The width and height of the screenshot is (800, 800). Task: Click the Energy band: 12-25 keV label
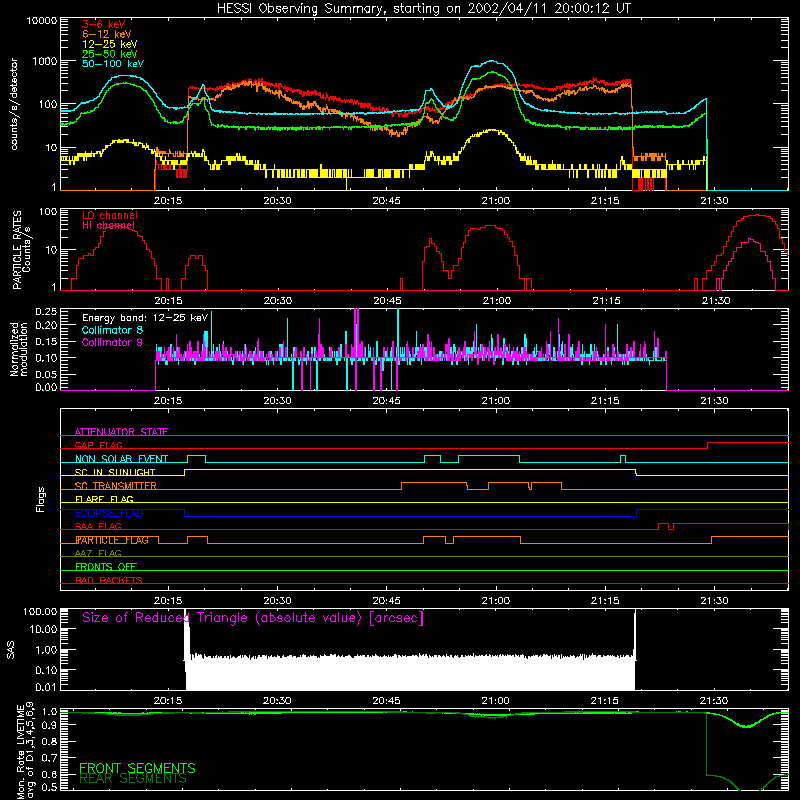(x=145, y=318)
